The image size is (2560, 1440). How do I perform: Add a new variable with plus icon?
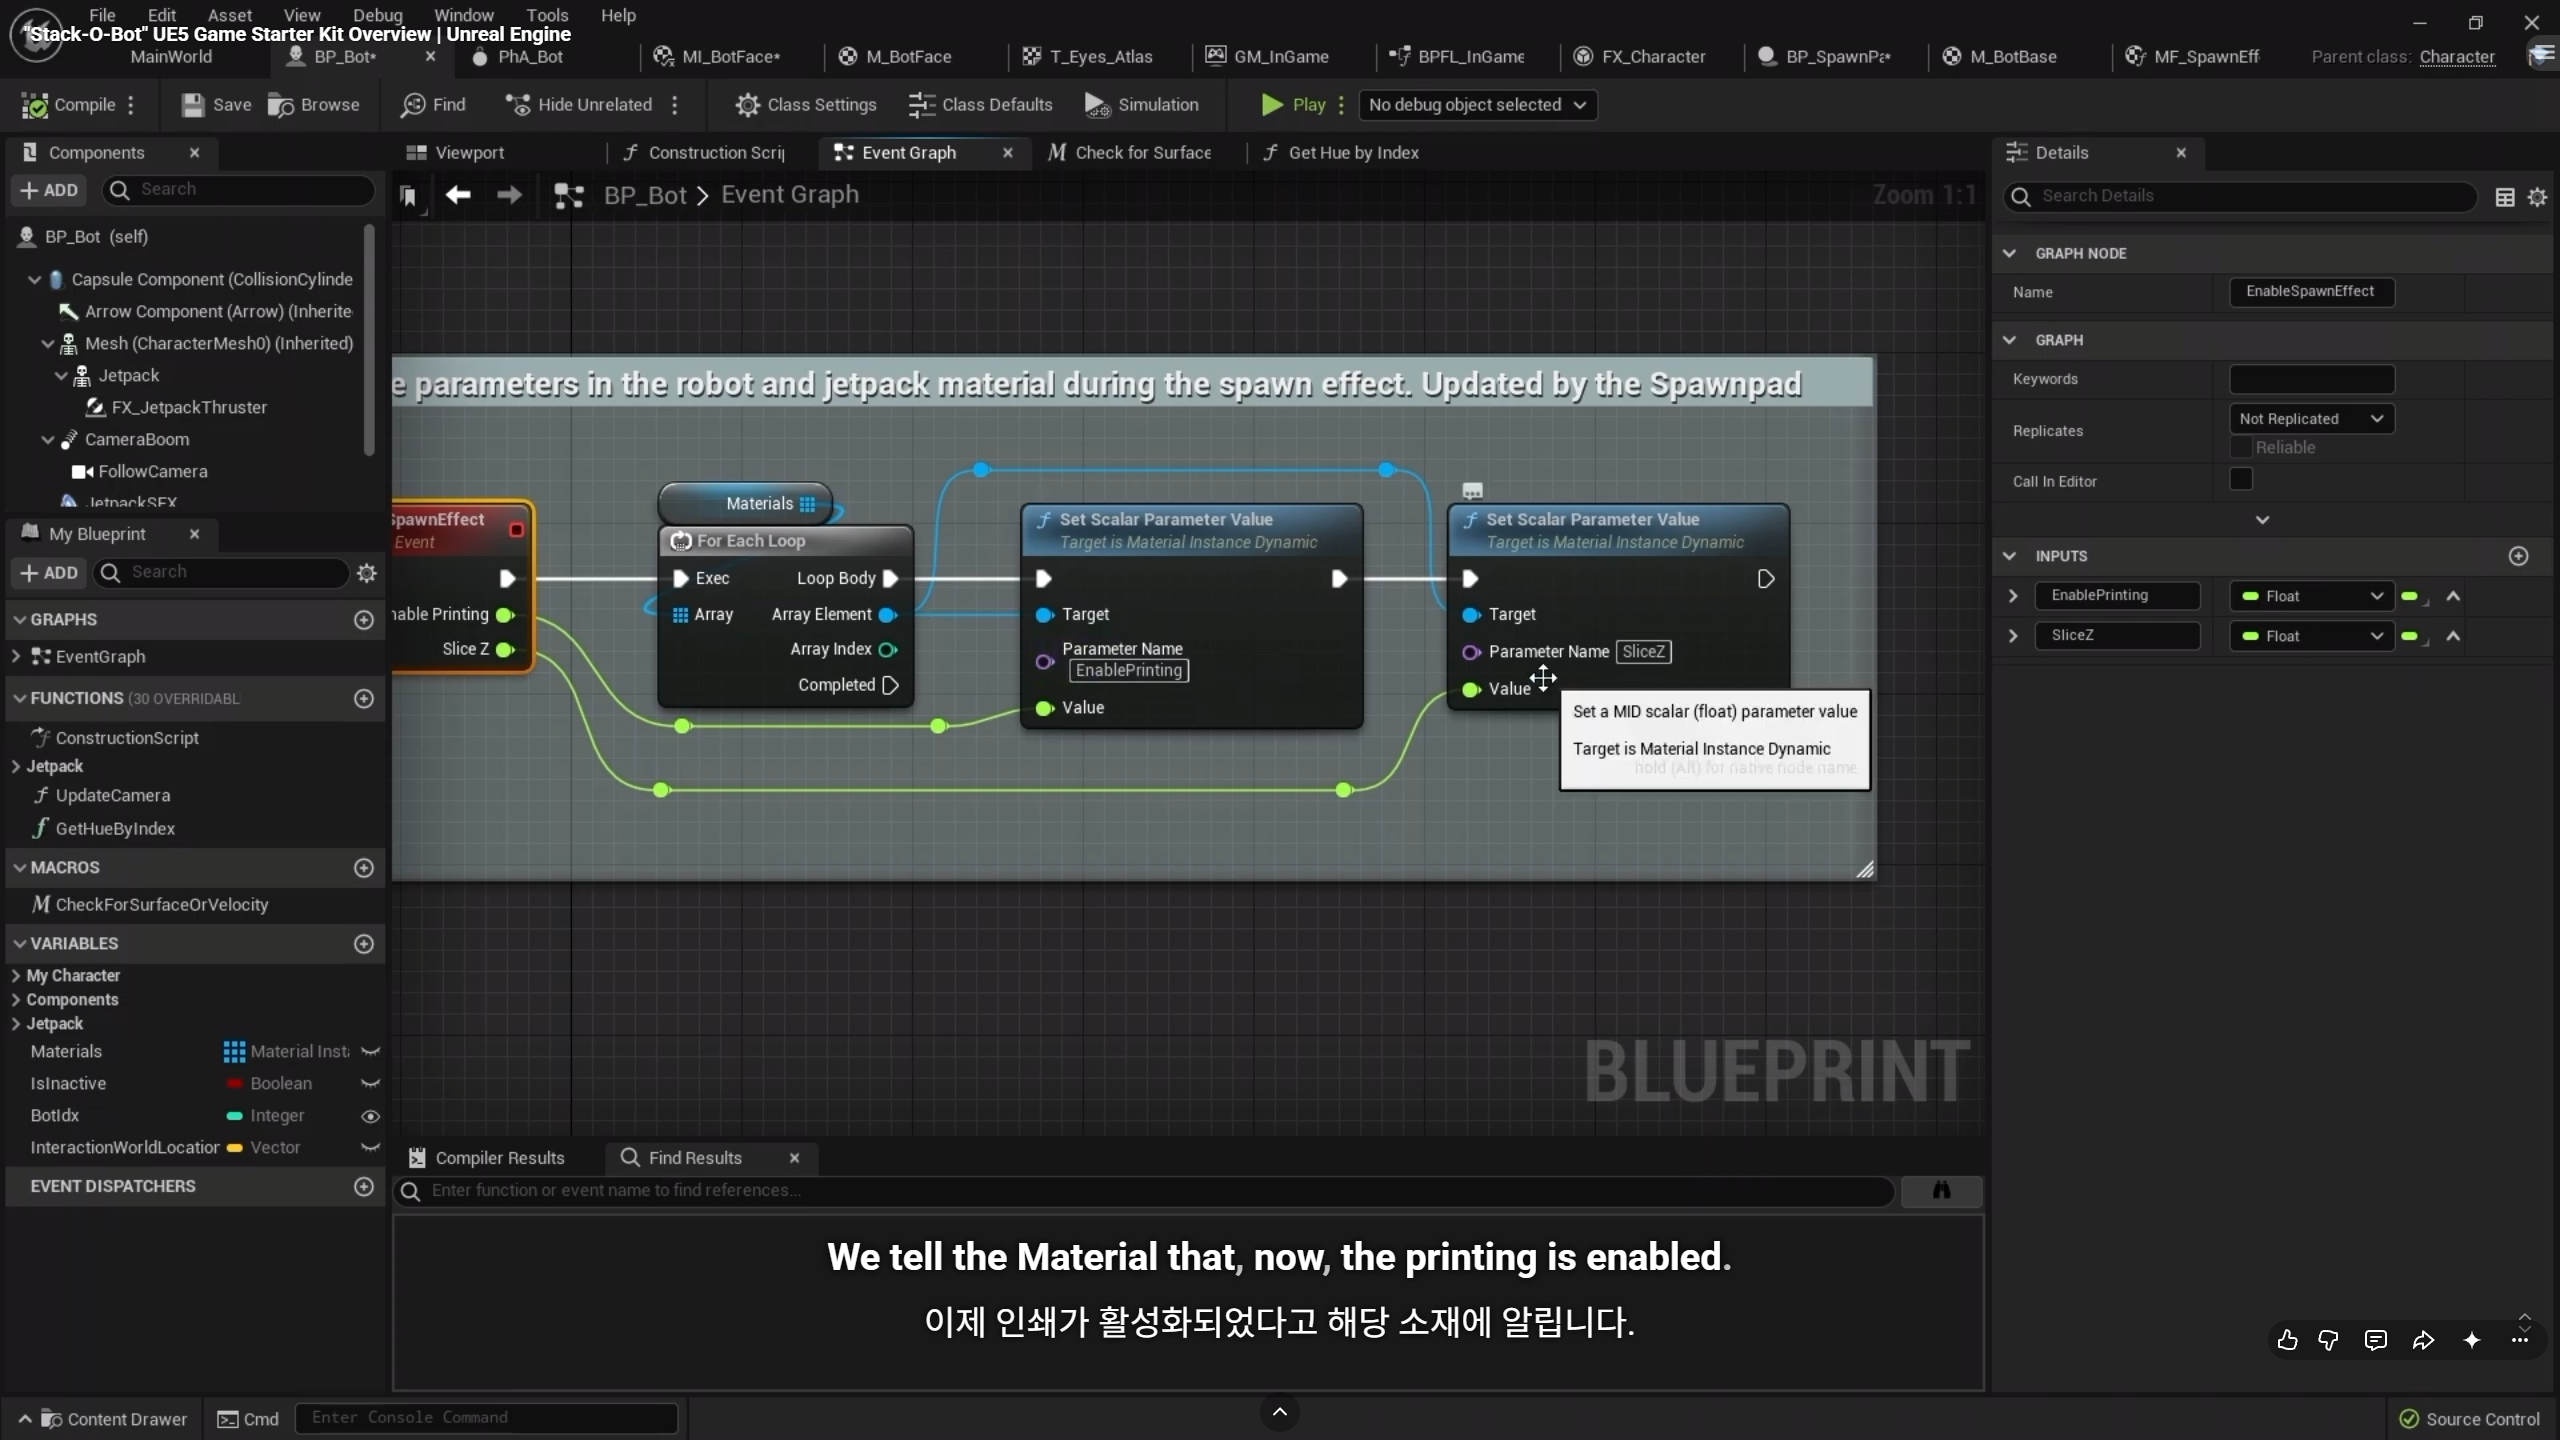364,944
